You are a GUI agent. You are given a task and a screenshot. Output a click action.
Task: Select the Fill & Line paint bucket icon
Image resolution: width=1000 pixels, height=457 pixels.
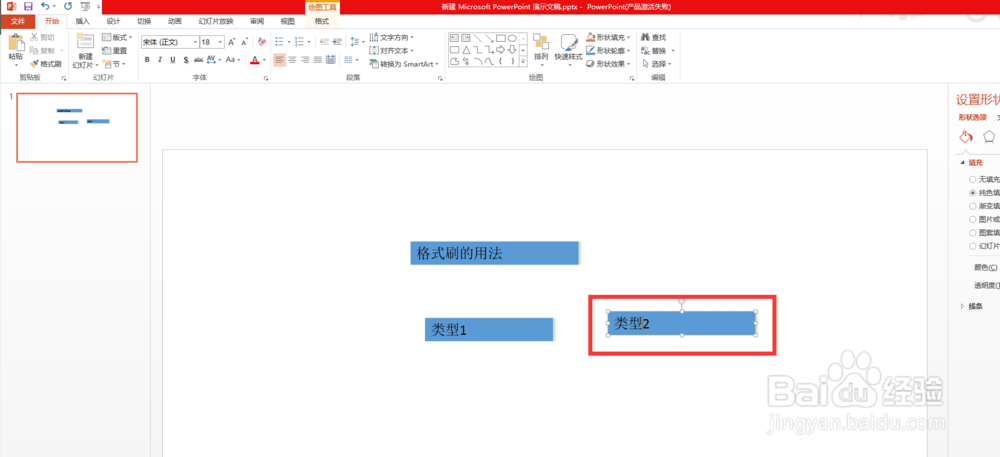(966, 136)
